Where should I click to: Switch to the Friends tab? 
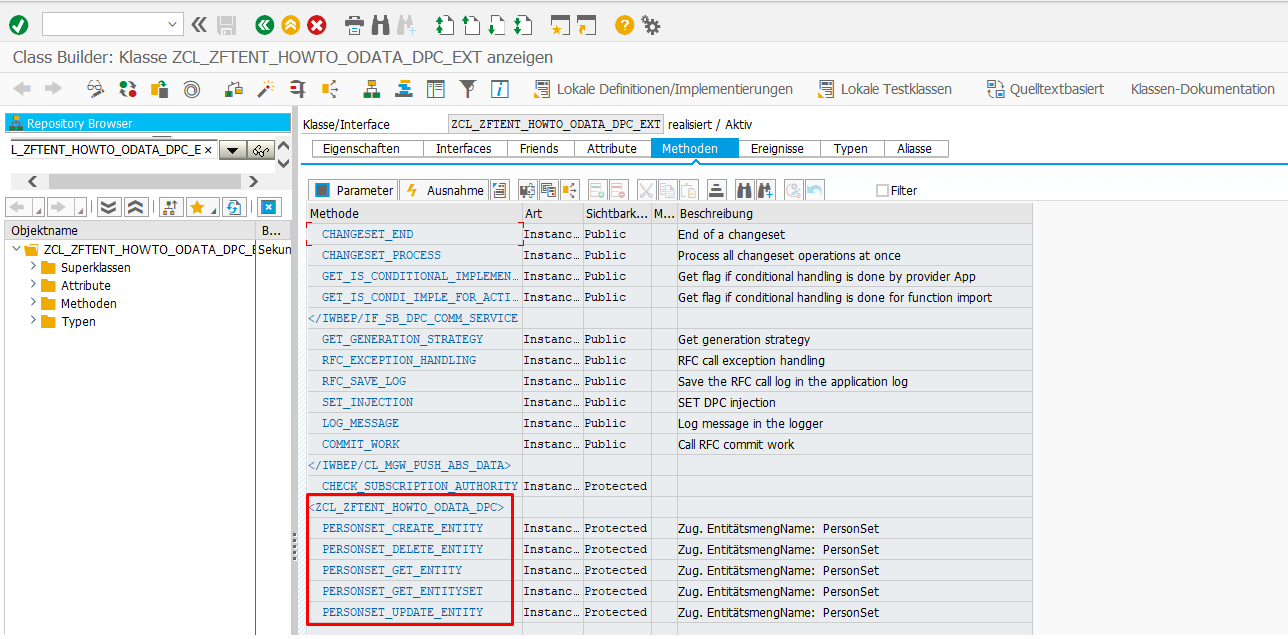click(x=539, y=149)
